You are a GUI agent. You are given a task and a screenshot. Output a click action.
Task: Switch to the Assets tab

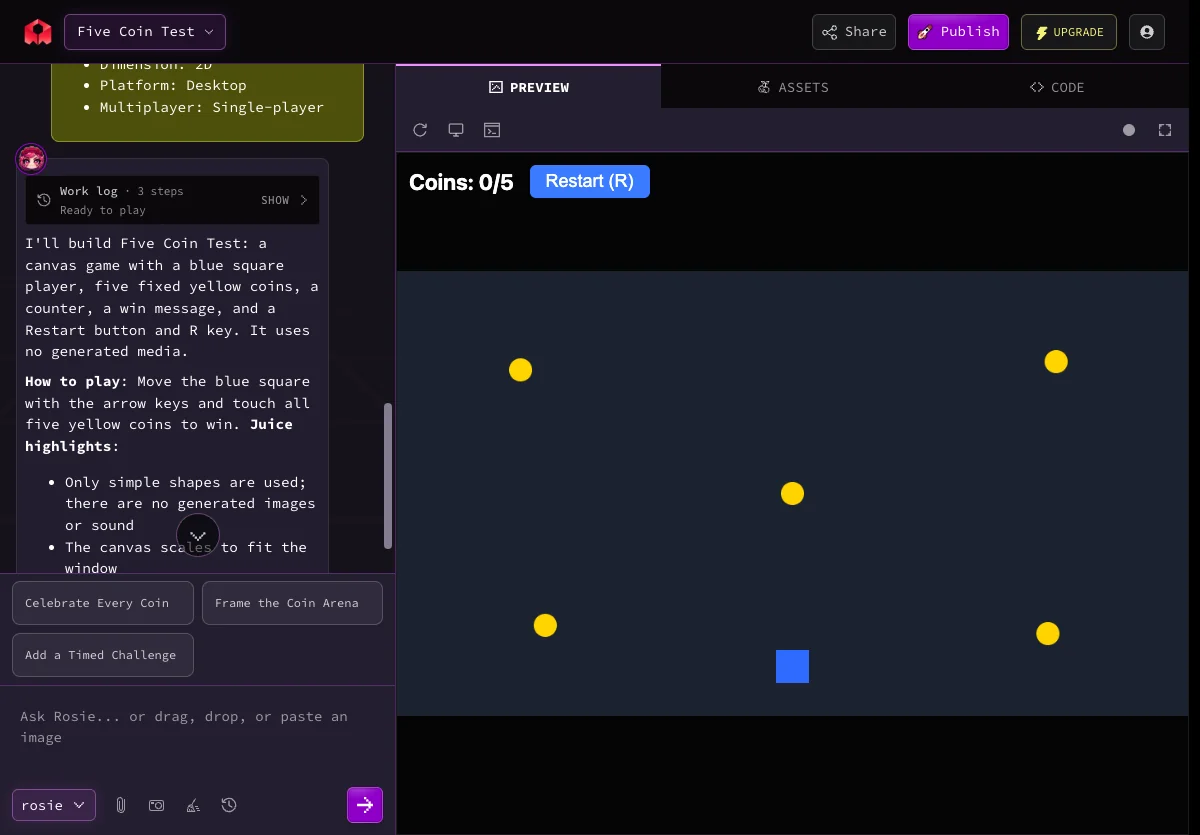[793, 87]
